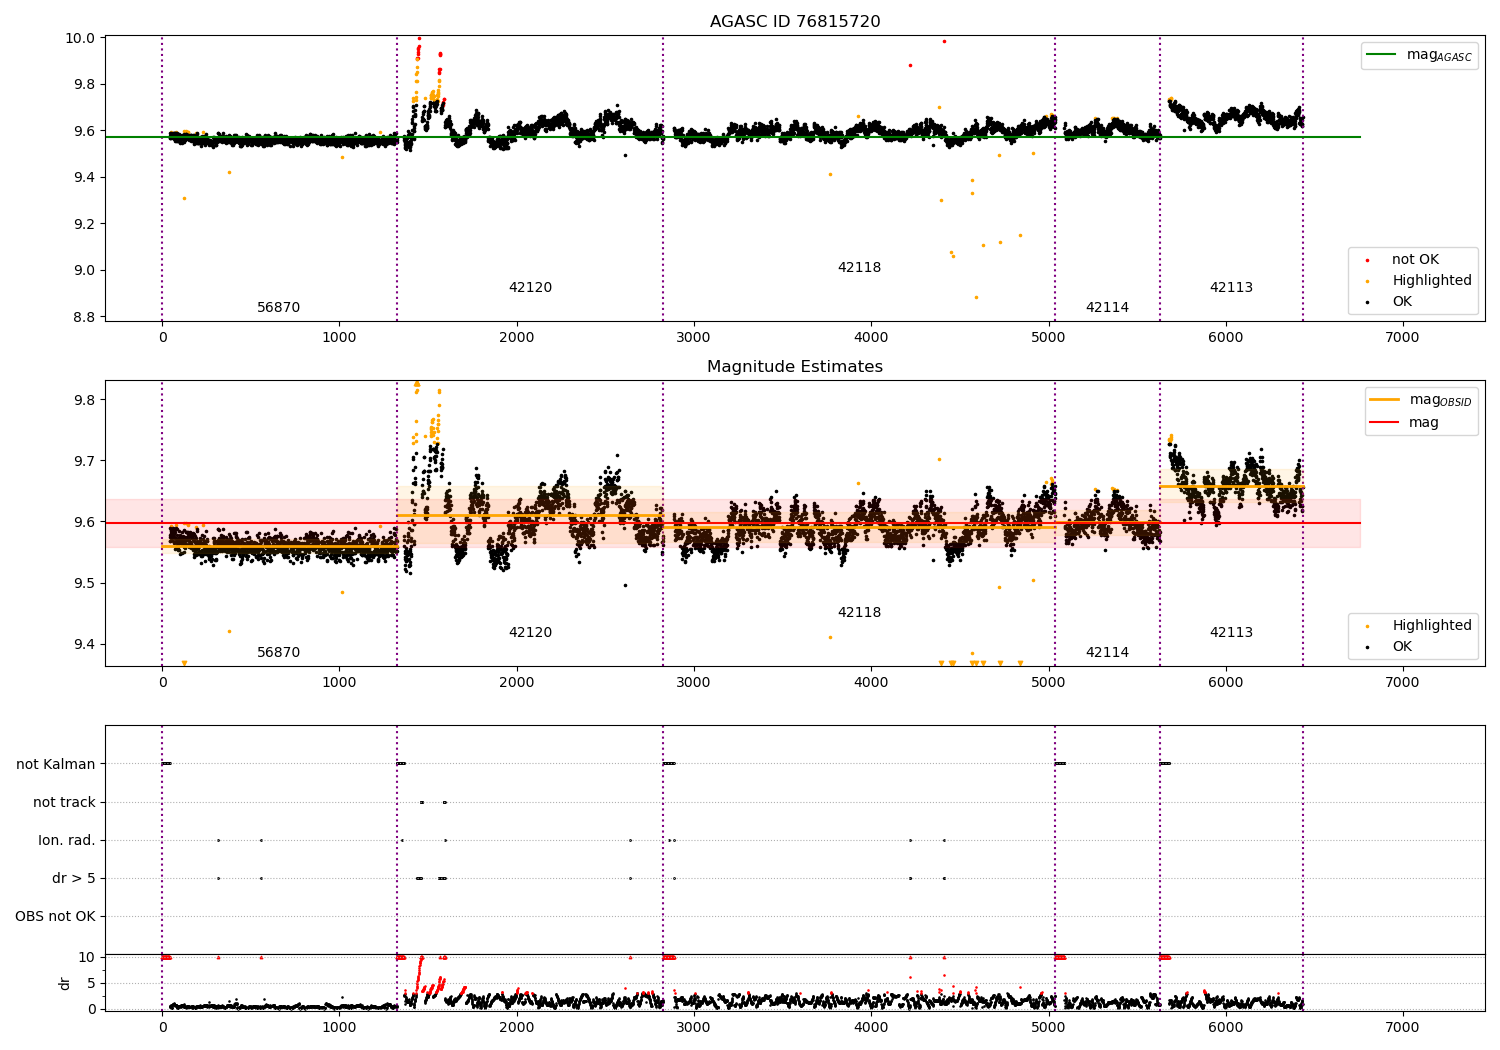Click the title "AGASC ID 76815720"
1500x1050 pixels.
(795, 22)
